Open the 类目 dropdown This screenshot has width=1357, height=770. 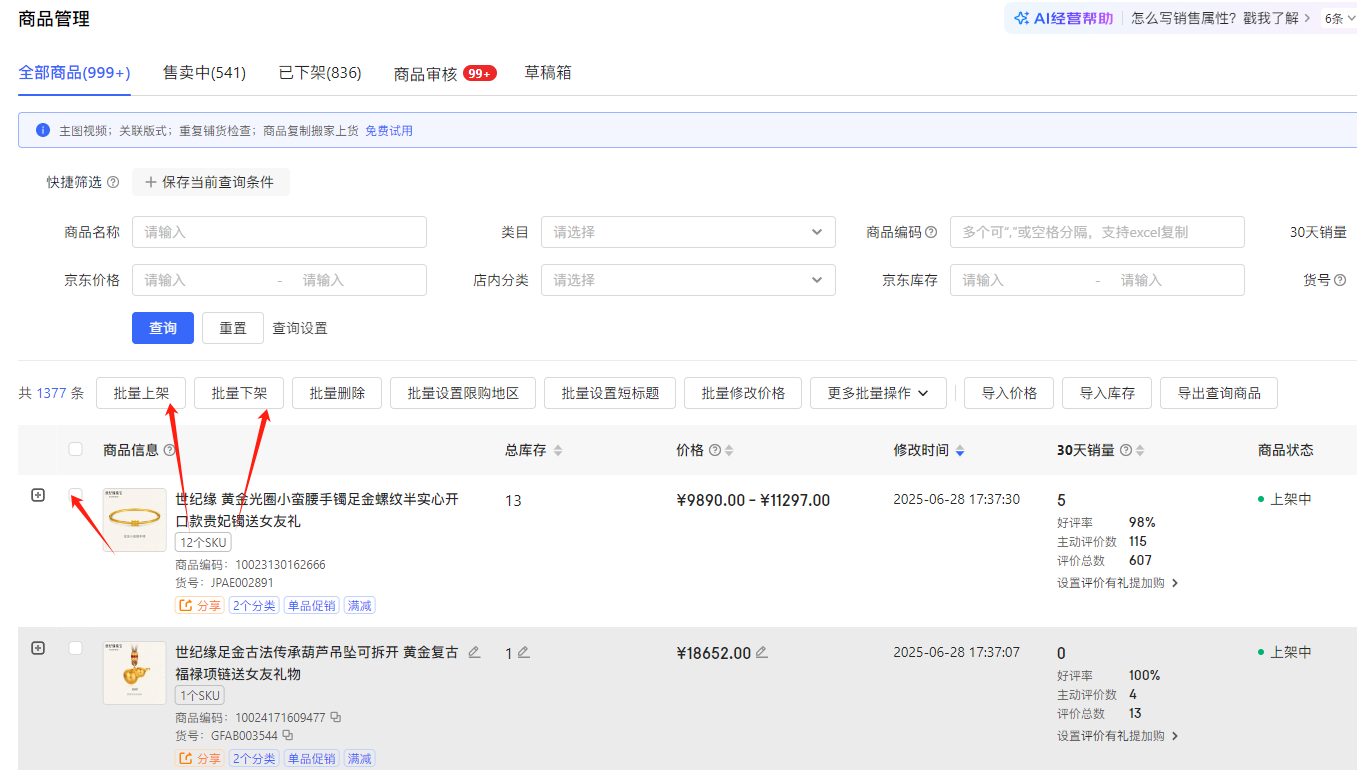coord(688,232)
